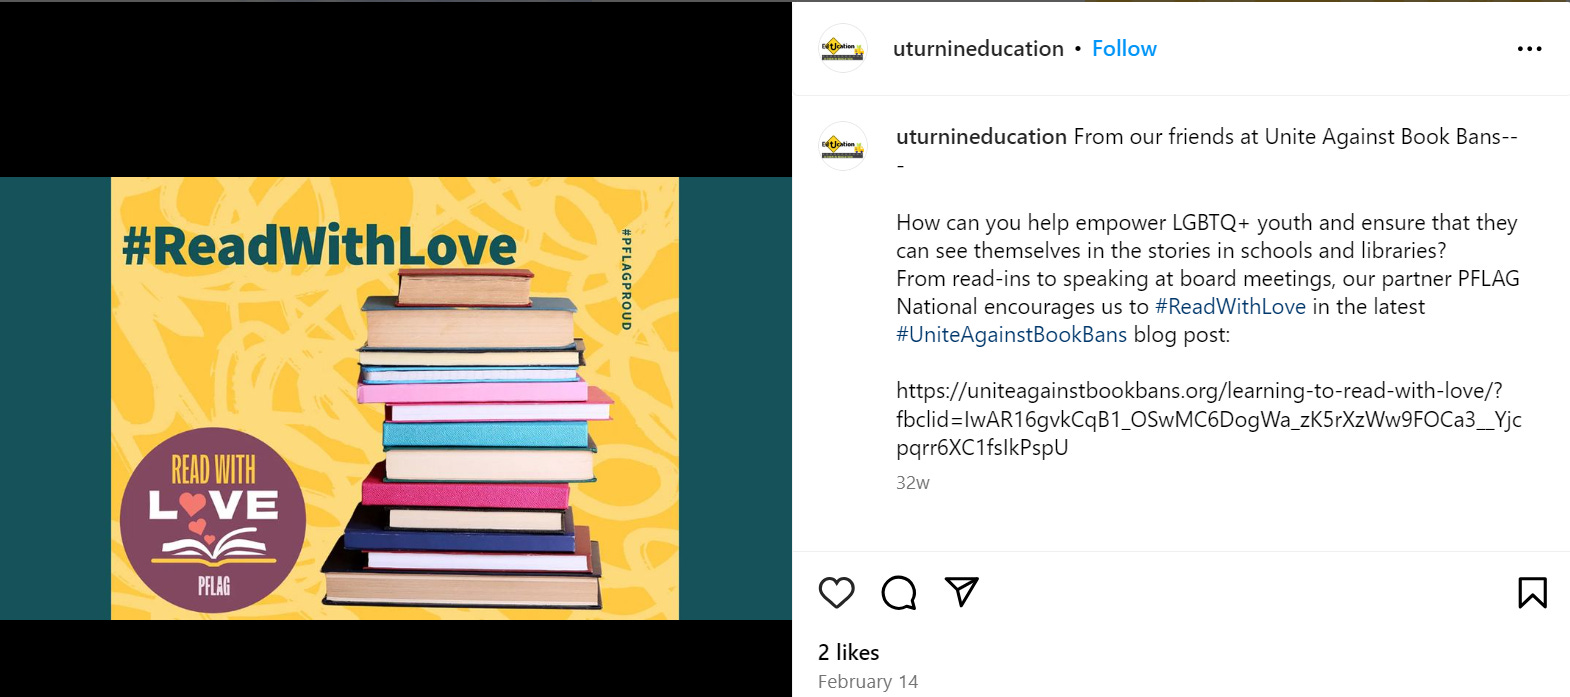Click the February 14 post date

(x=867, y=681)
